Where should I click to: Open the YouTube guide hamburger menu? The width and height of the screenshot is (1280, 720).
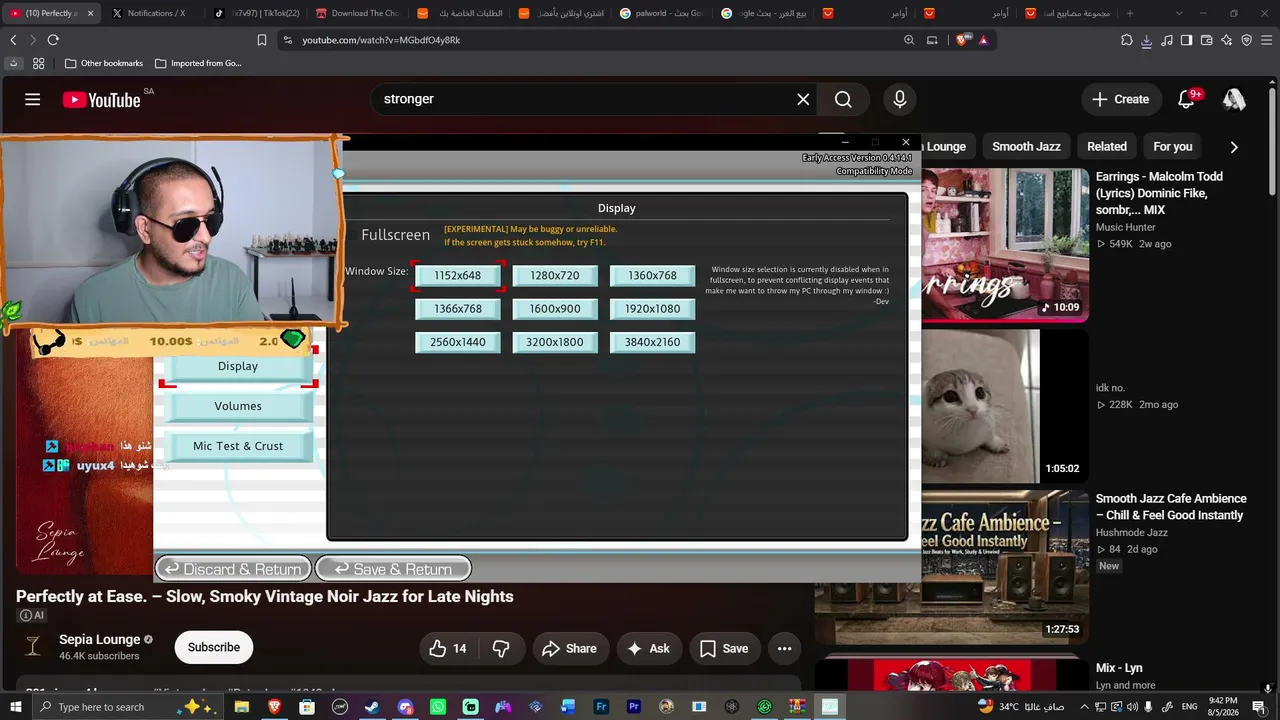[x=33, y=99]
